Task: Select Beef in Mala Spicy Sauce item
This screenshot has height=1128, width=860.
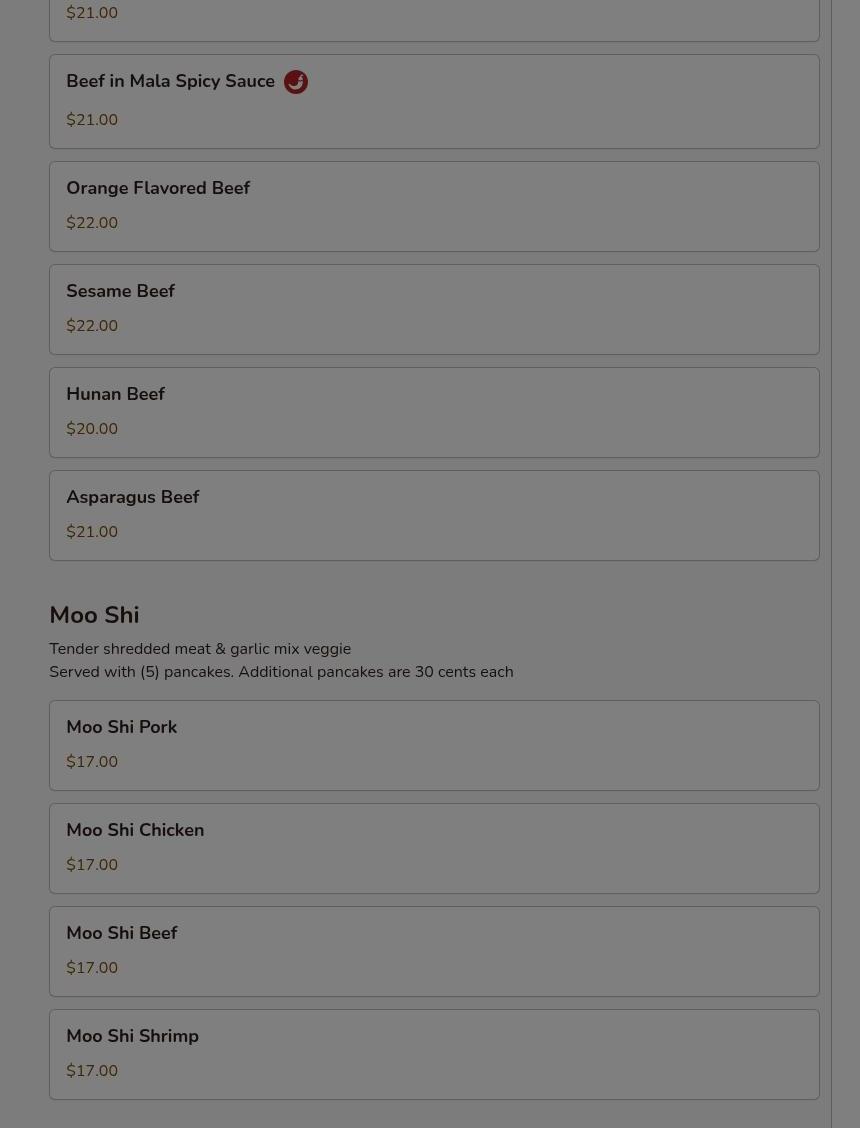Action: tap(434, 101)
